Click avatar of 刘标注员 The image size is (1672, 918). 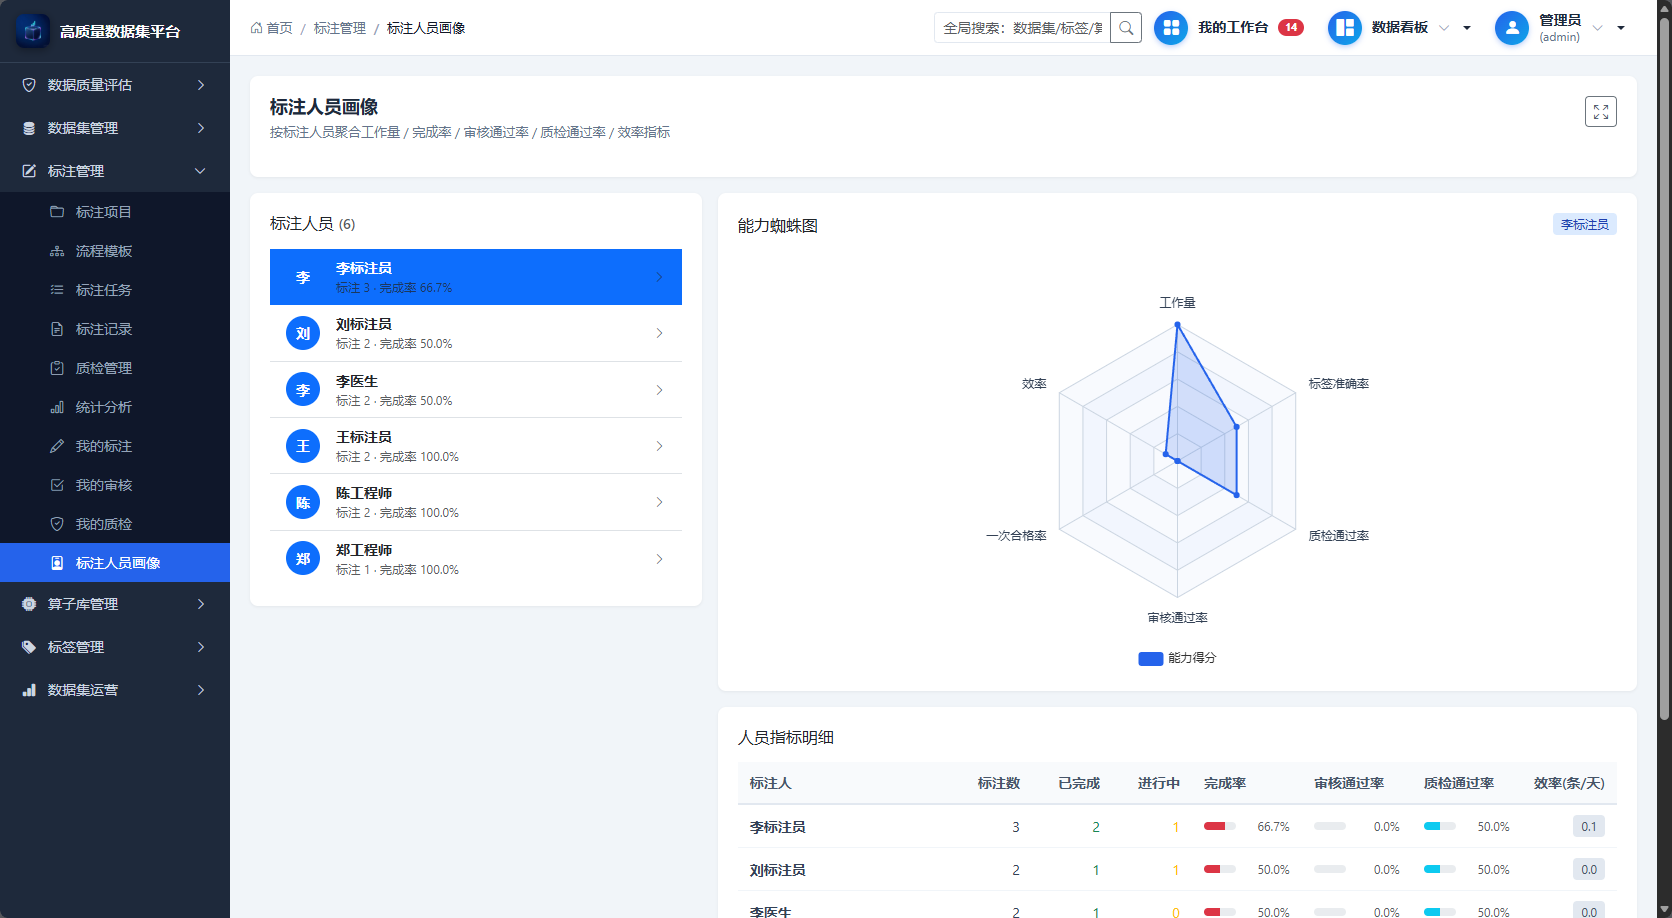[x=303, y=333]
